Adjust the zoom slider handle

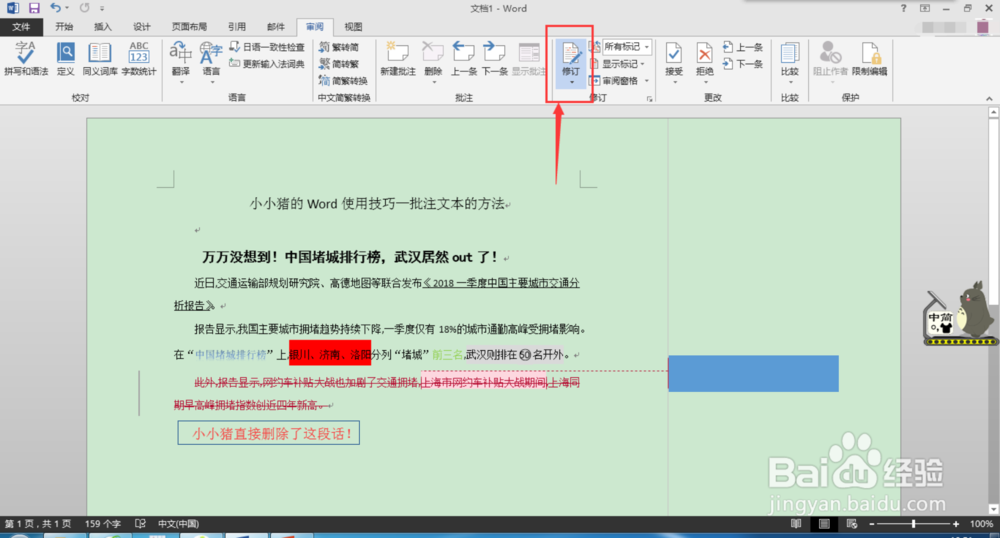coord(914,524)
